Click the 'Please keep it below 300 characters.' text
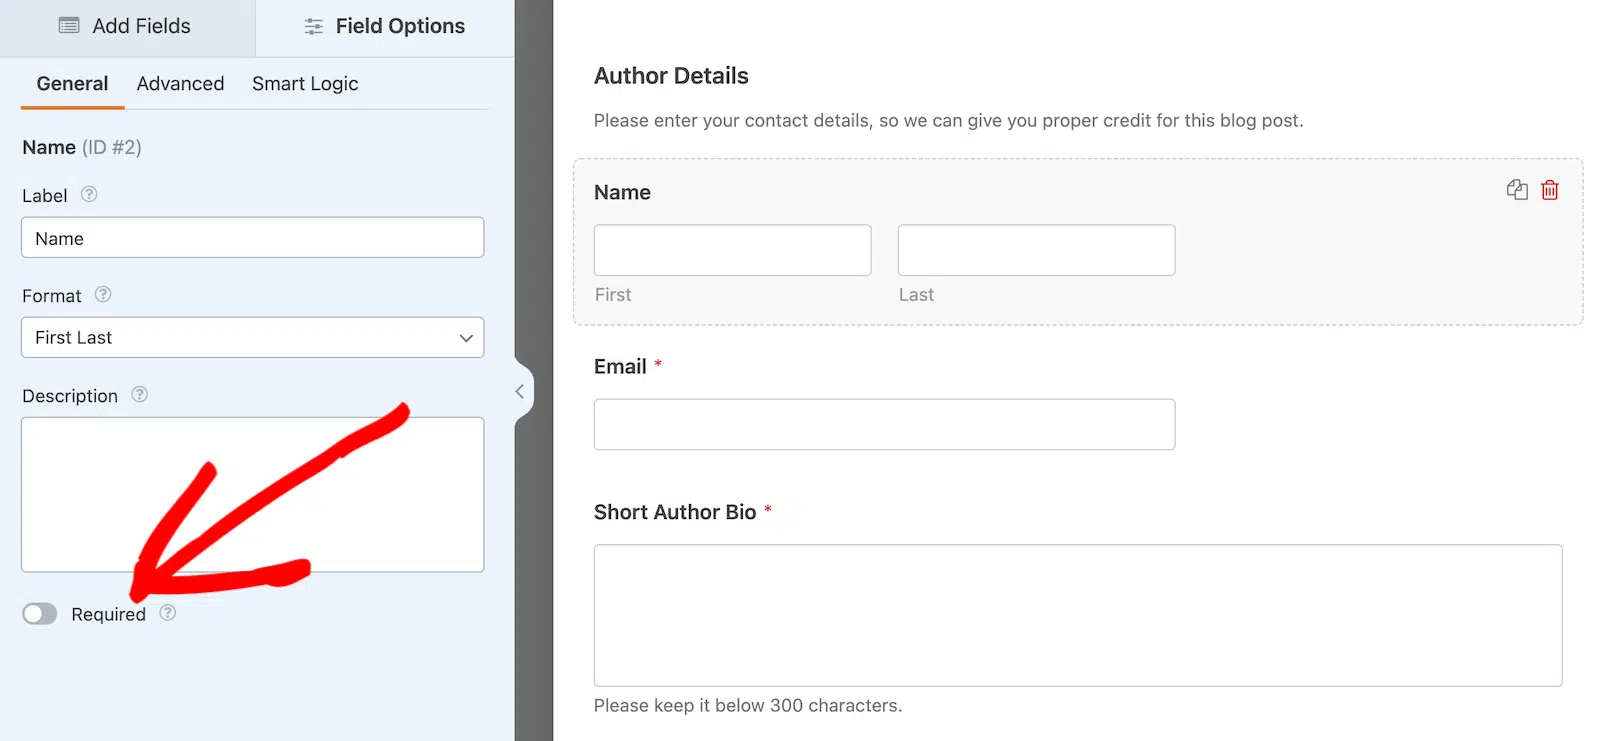Screen dimensions: 1600x741 748,706
